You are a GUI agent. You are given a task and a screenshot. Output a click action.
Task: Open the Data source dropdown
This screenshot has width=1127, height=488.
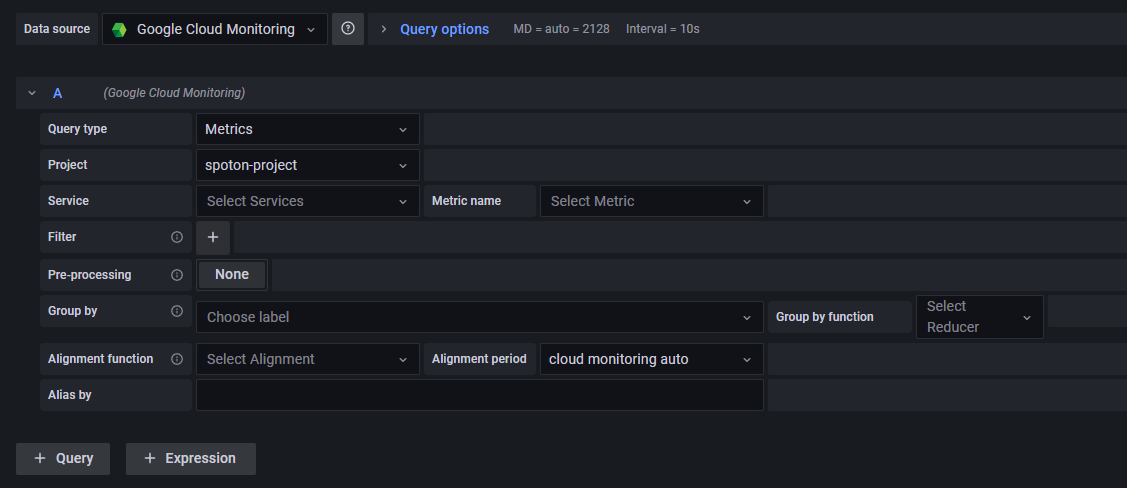(215, 29)
